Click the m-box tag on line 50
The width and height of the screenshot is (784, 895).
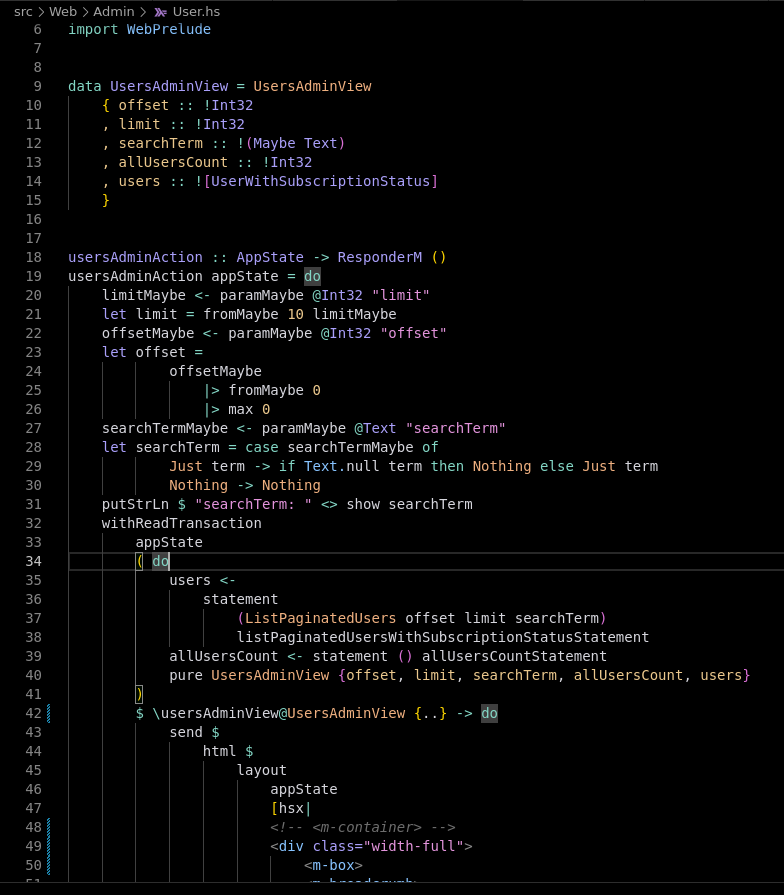pyautogui.click(x=334, y=865)
